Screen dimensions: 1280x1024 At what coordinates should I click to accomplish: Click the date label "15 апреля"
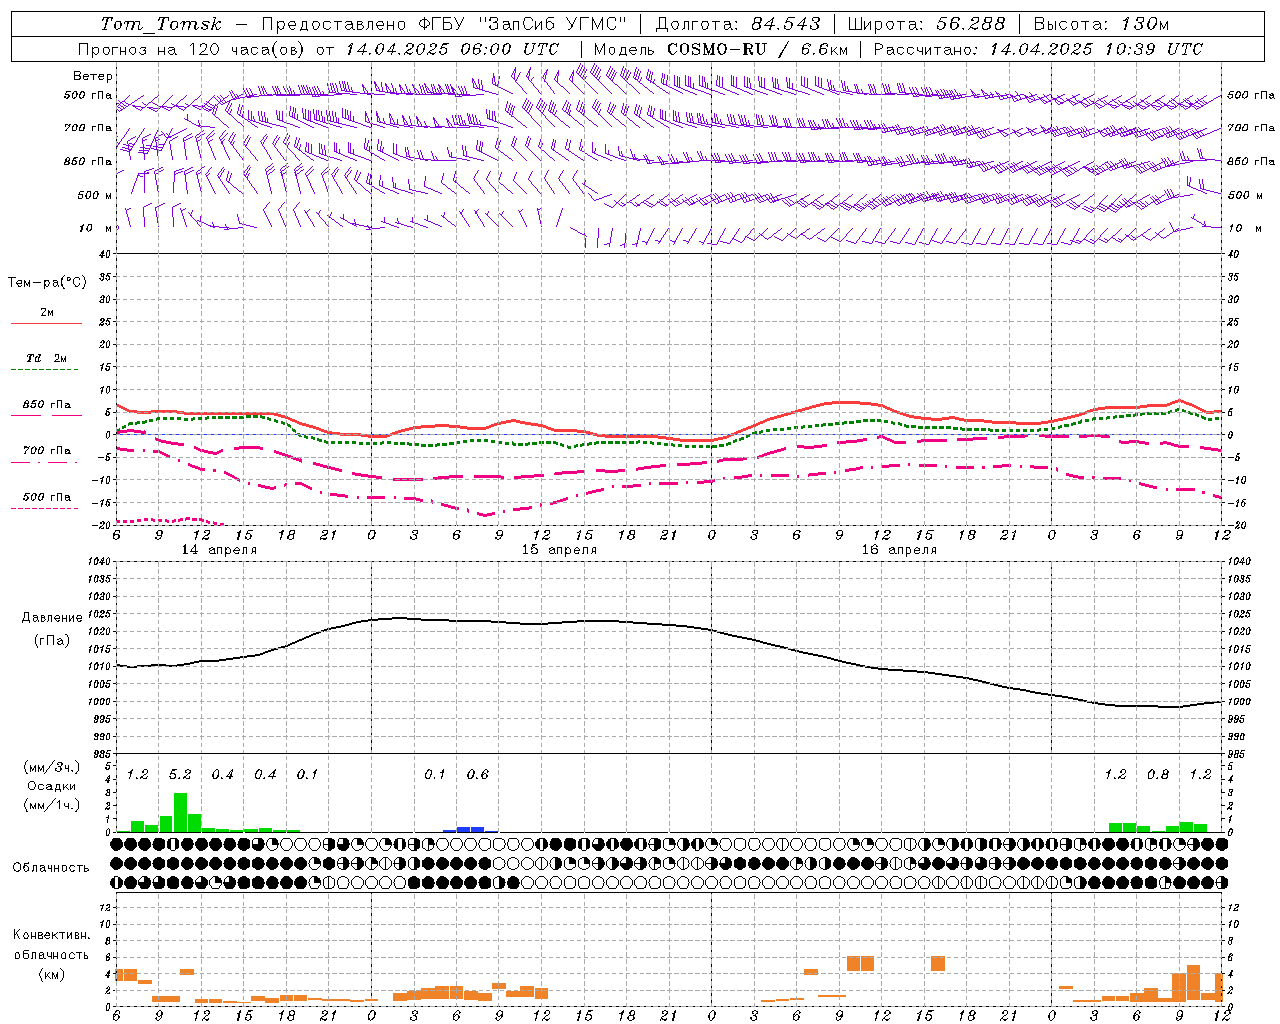coord(559,550)
